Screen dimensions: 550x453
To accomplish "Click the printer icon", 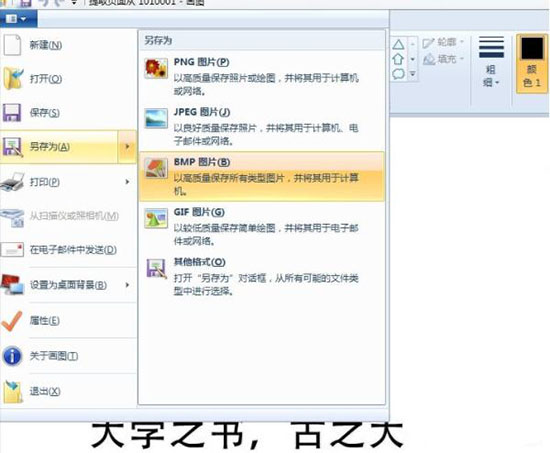I will [x=13, y=182].
